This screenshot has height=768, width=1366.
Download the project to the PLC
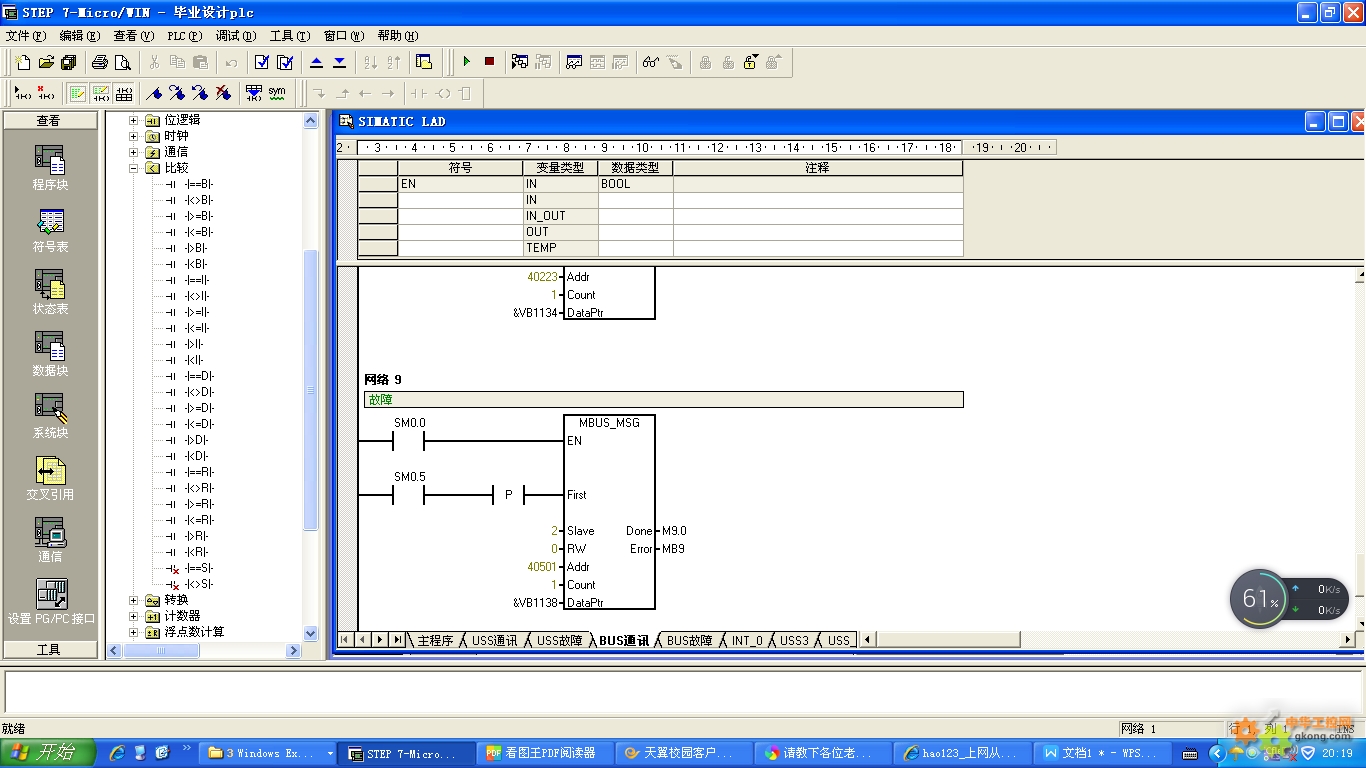(x=339, y=62)
